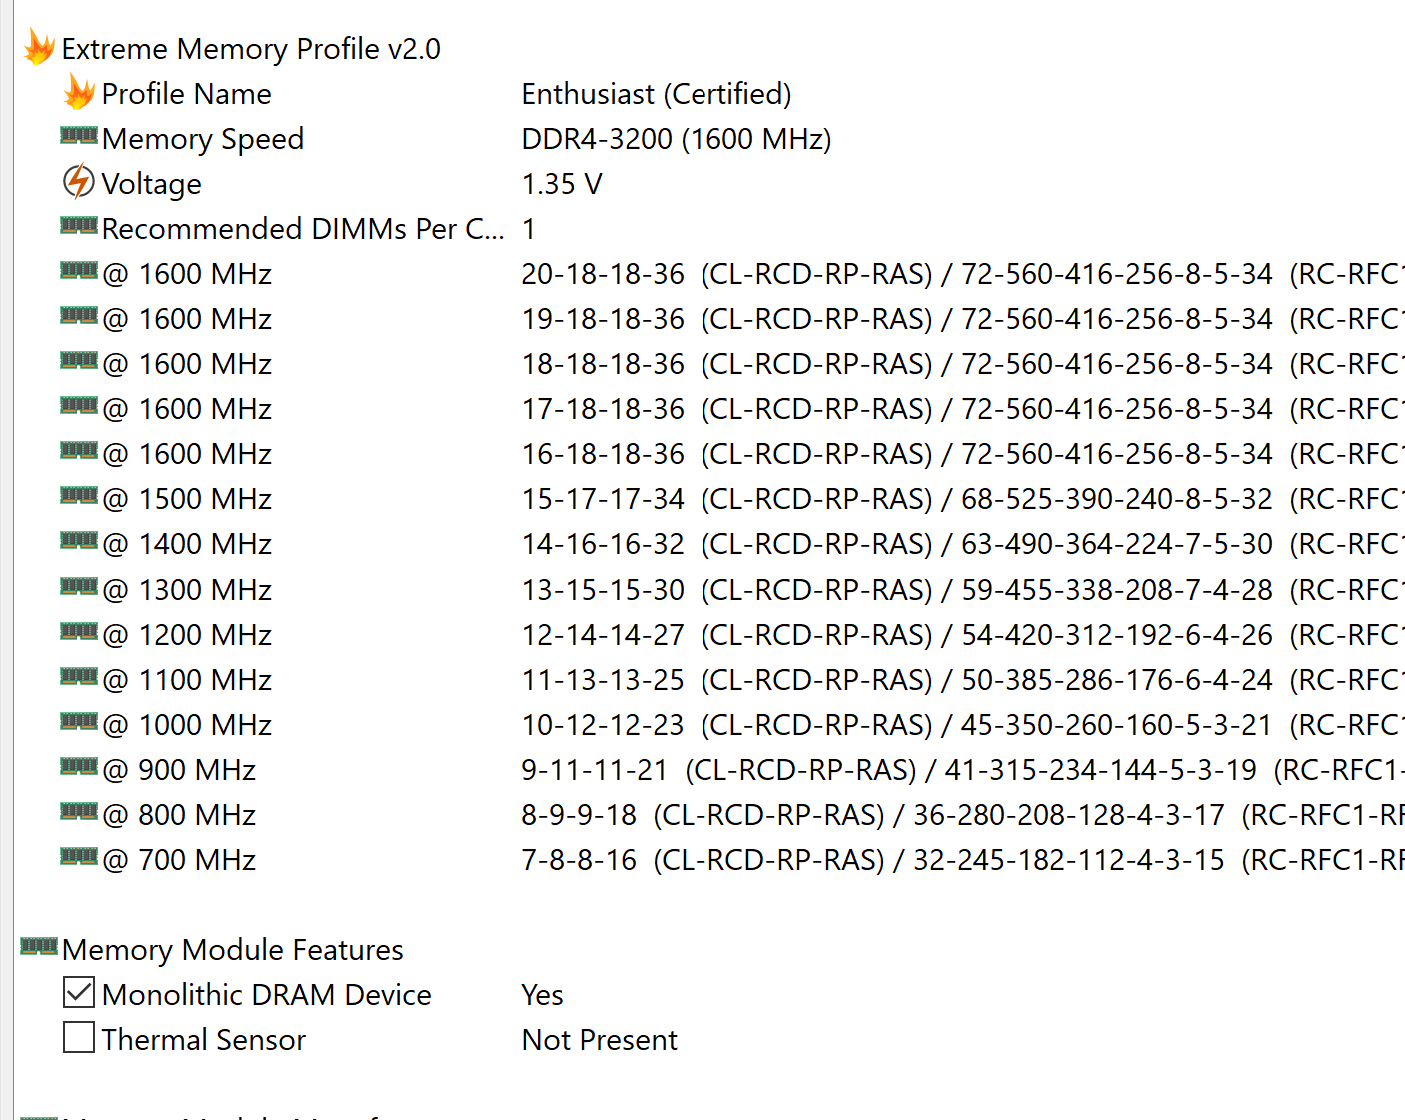Click the Not Present thermal sensor value
The image size is (1405, 1120).
click(x=600, y=1040)
